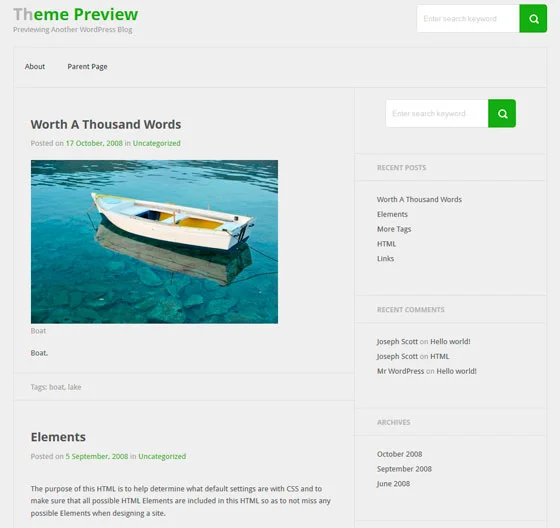Open the Parent Page menu item
Screen dimensions: 560x528
[x=88, y=67]
